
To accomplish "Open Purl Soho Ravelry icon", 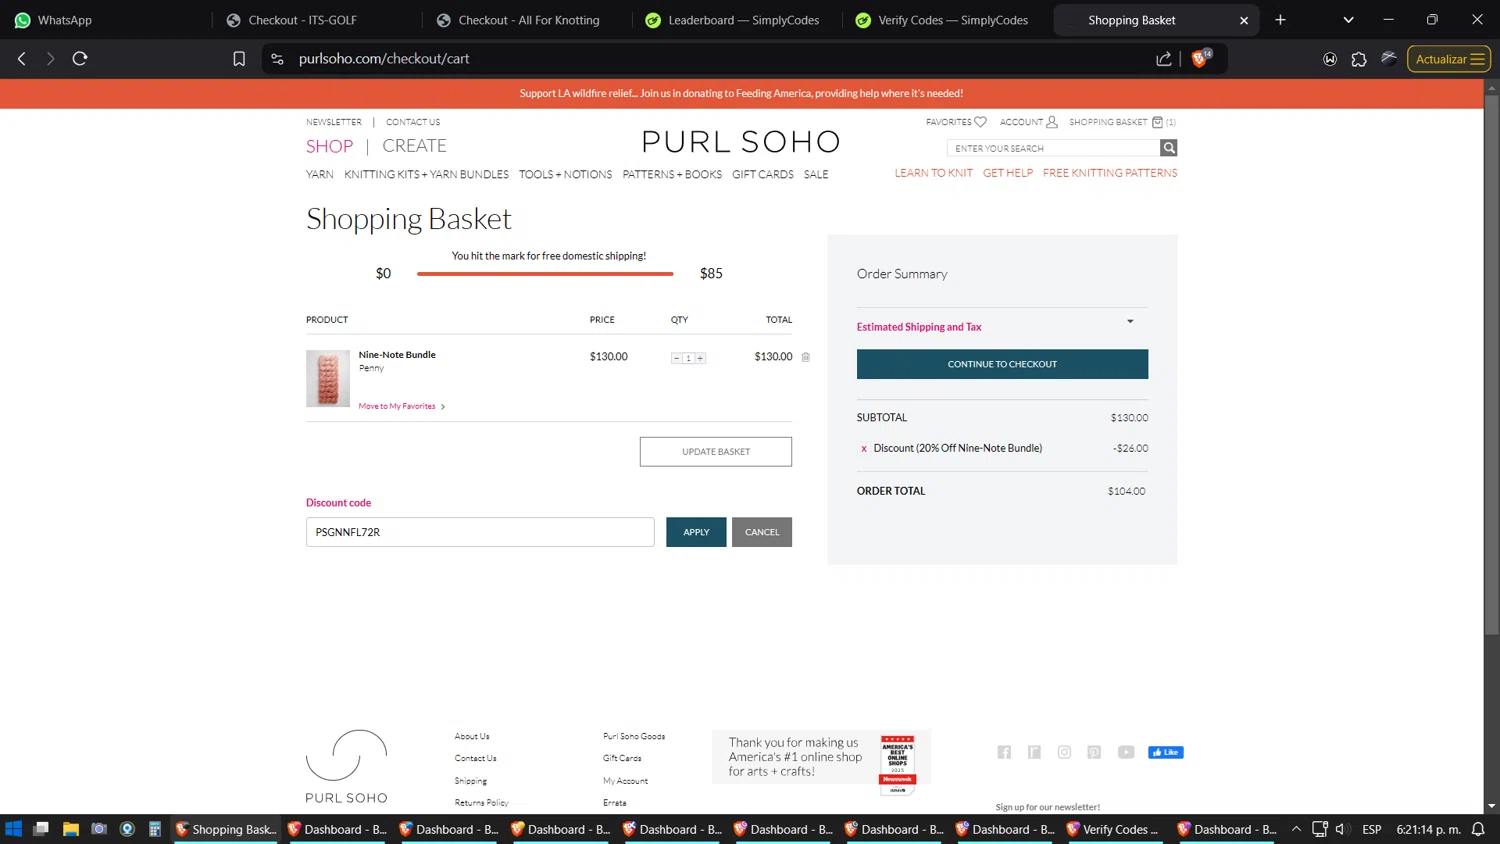I will pyautogui.click(x=1034, y=752).
